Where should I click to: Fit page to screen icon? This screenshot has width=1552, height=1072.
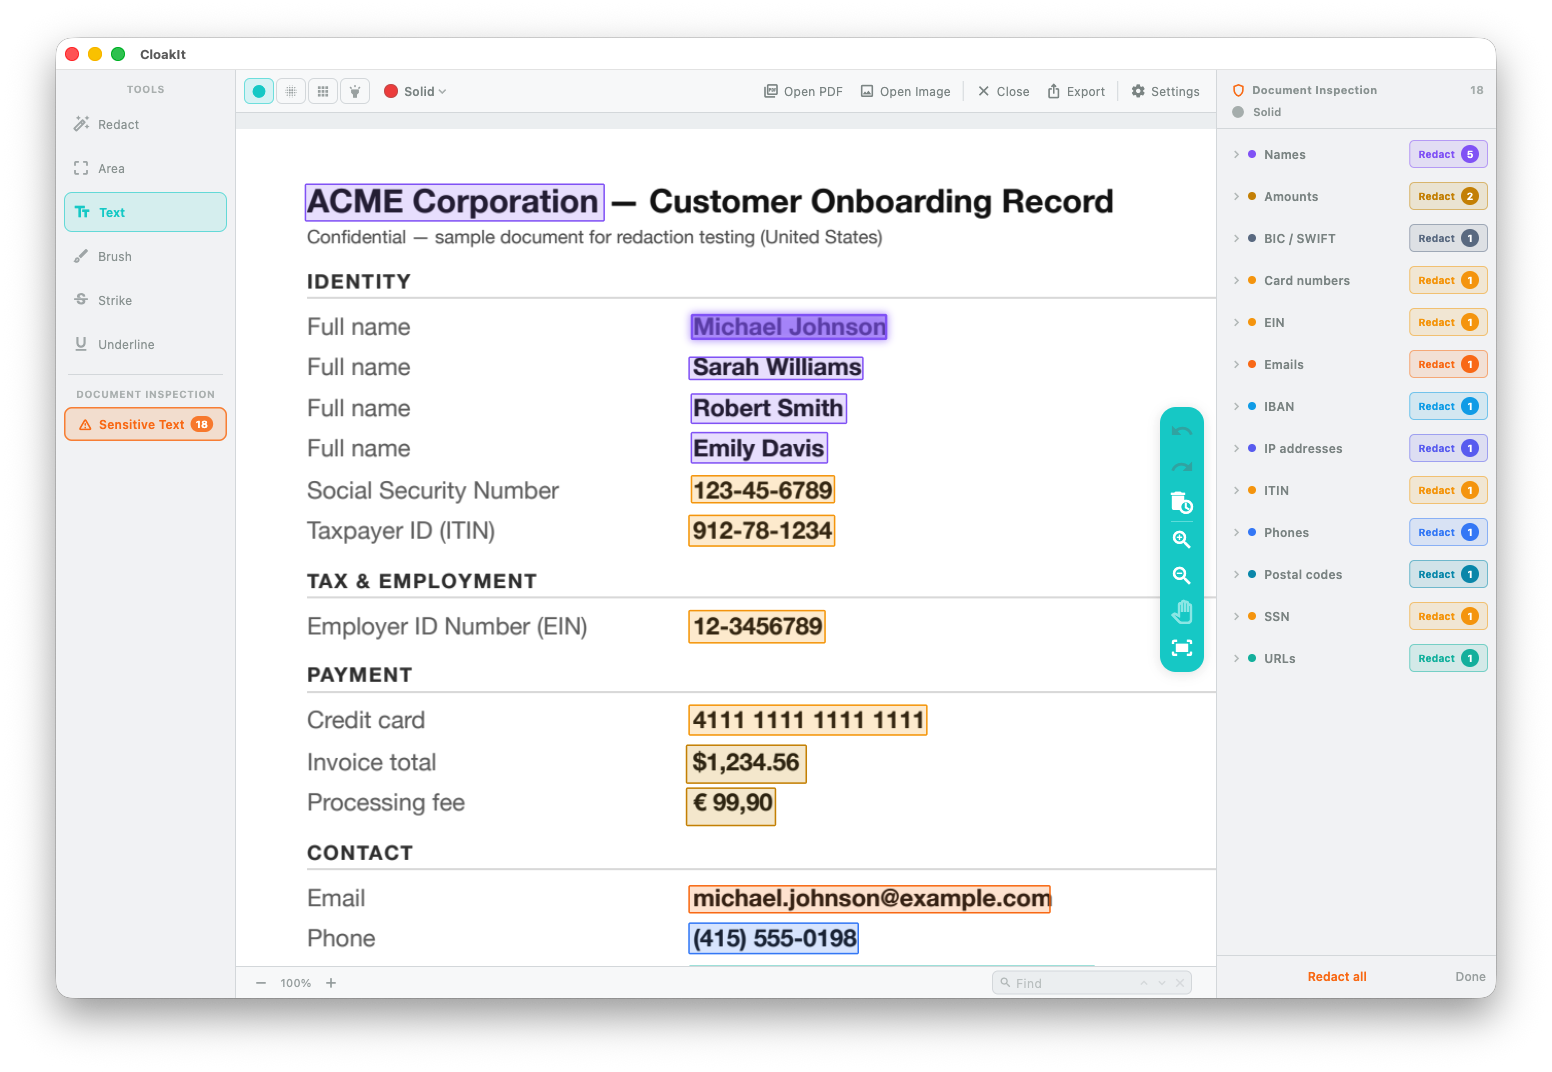(x=1181, y=648)
